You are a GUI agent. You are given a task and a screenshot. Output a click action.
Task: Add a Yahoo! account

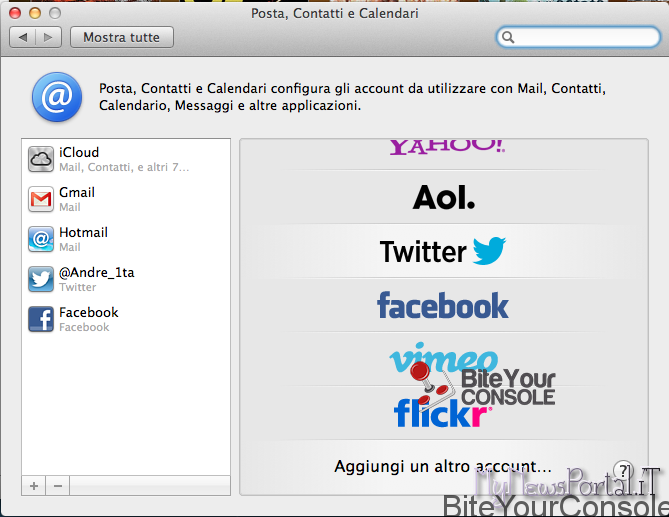coord(447,147)
